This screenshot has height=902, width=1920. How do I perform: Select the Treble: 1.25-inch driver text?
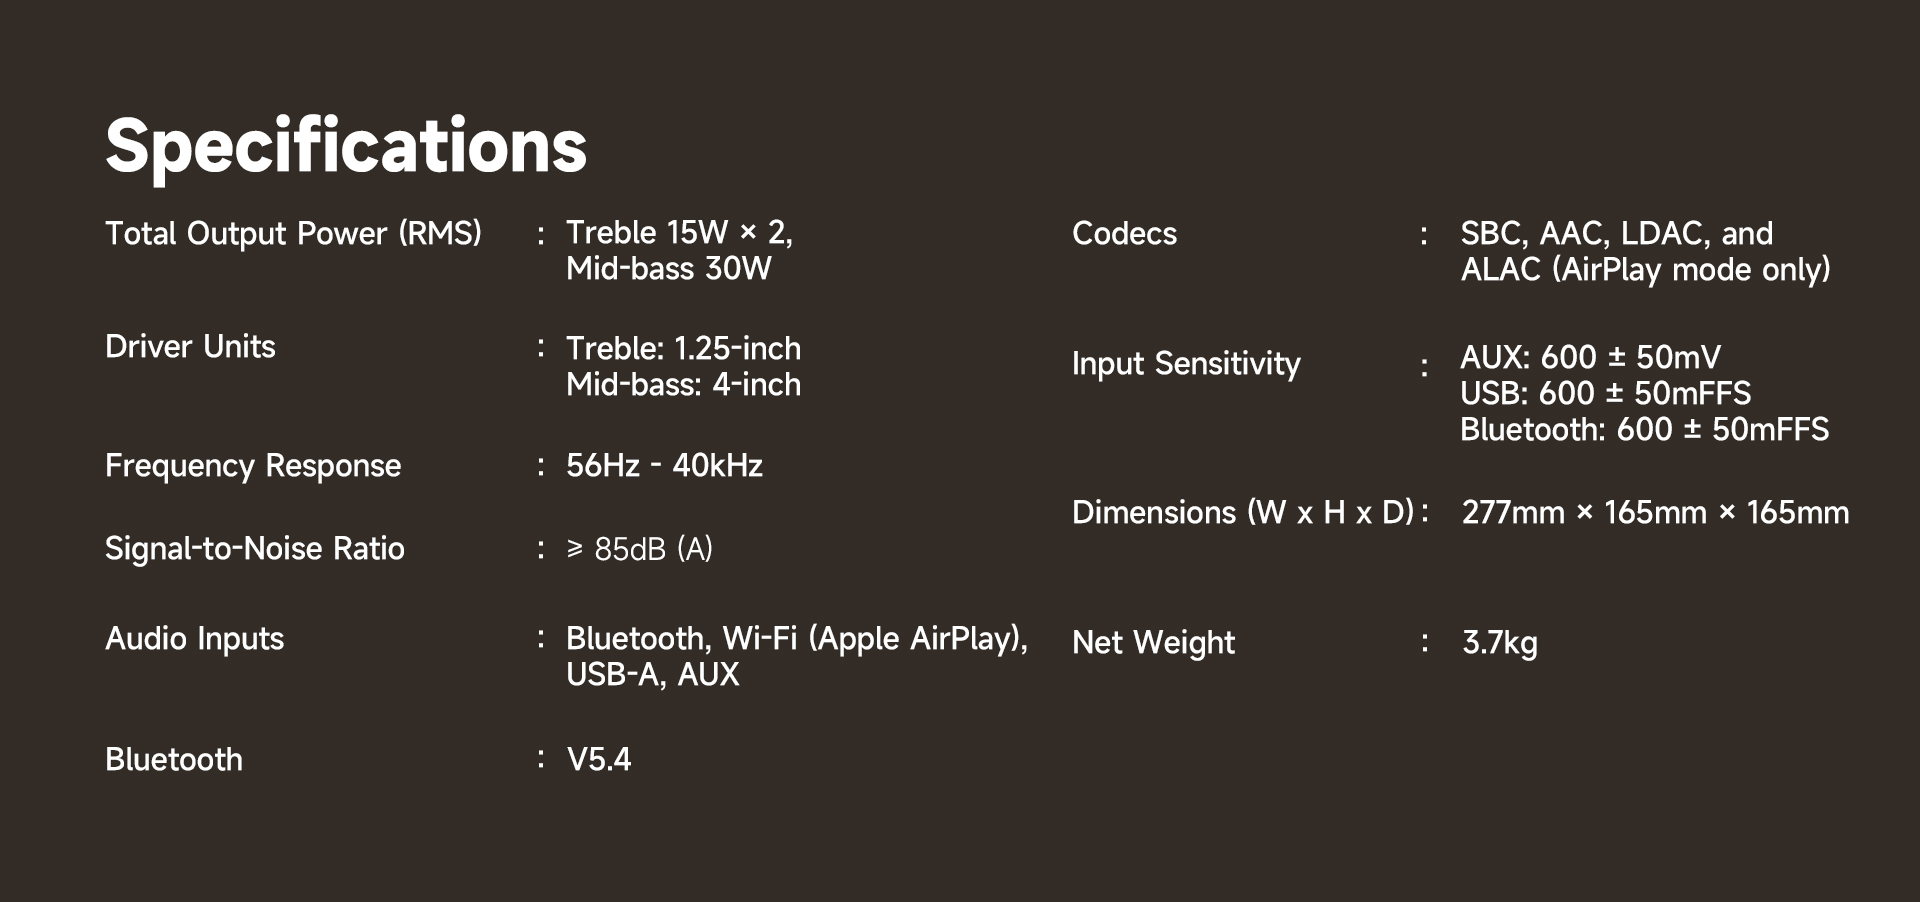pyautogui.click(x=683, y=349)
